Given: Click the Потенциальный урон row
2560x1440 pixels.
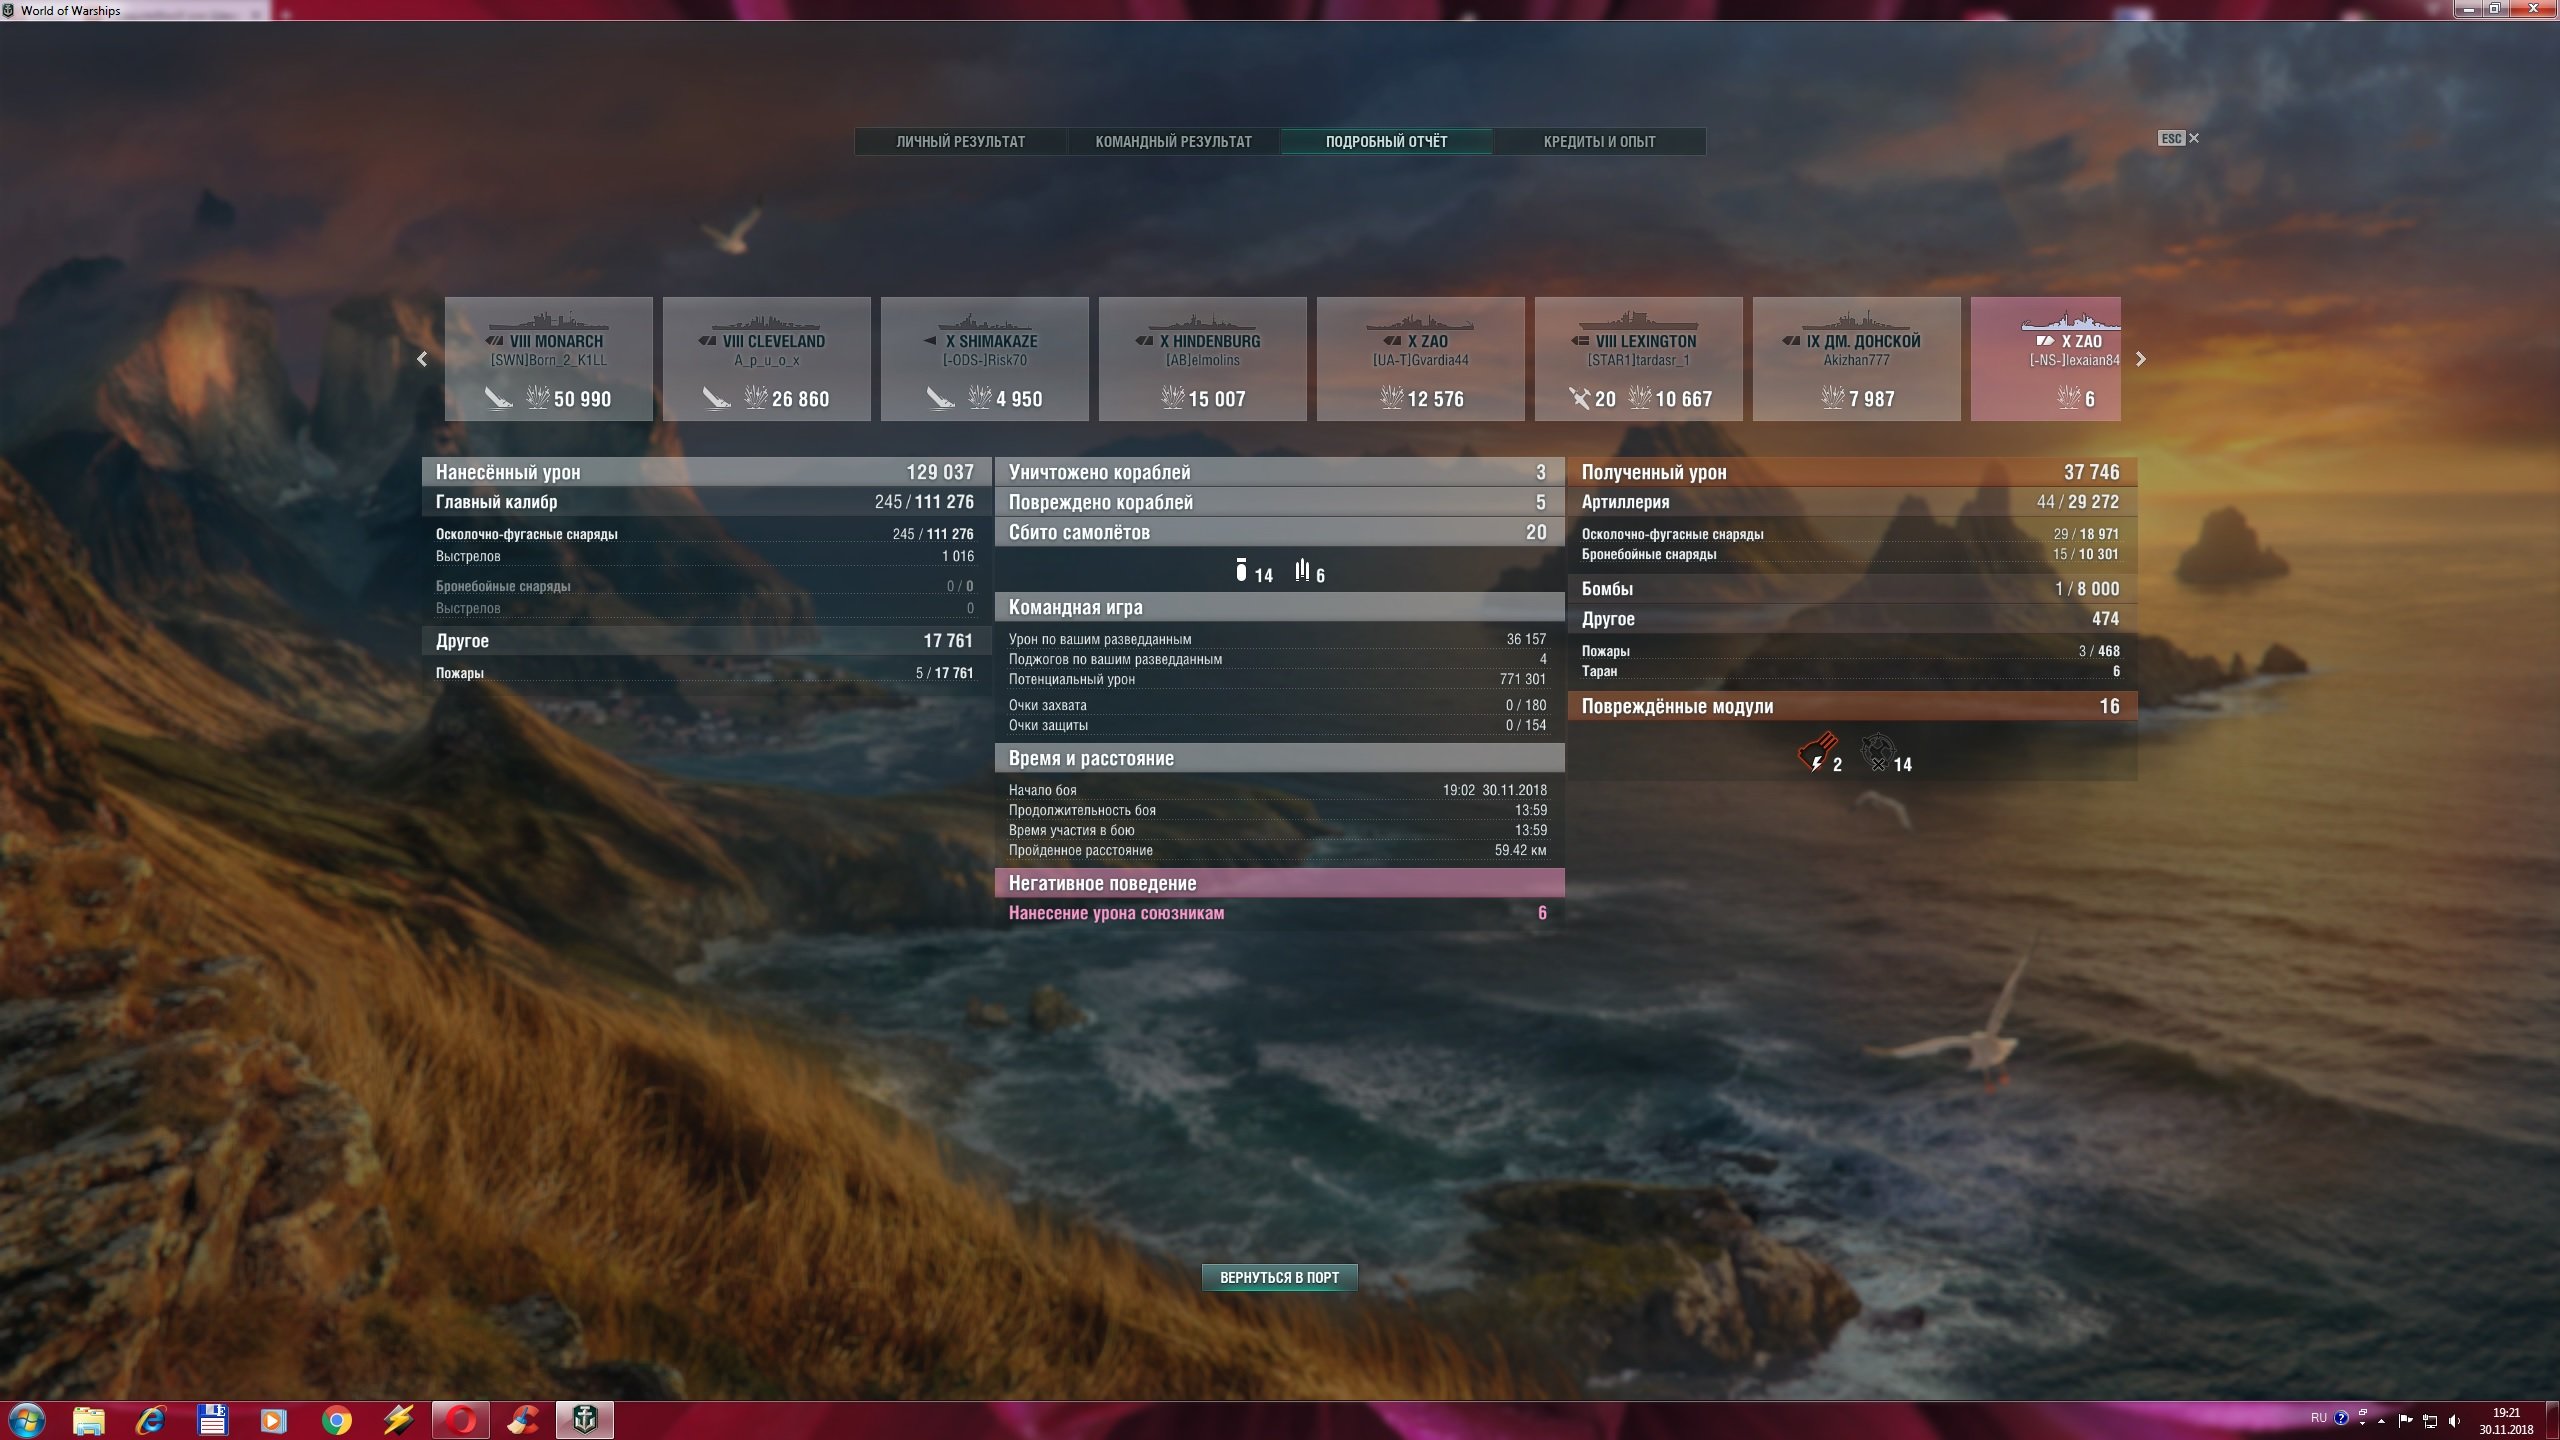Looking at the screenshot, I should click(1279, 679).
